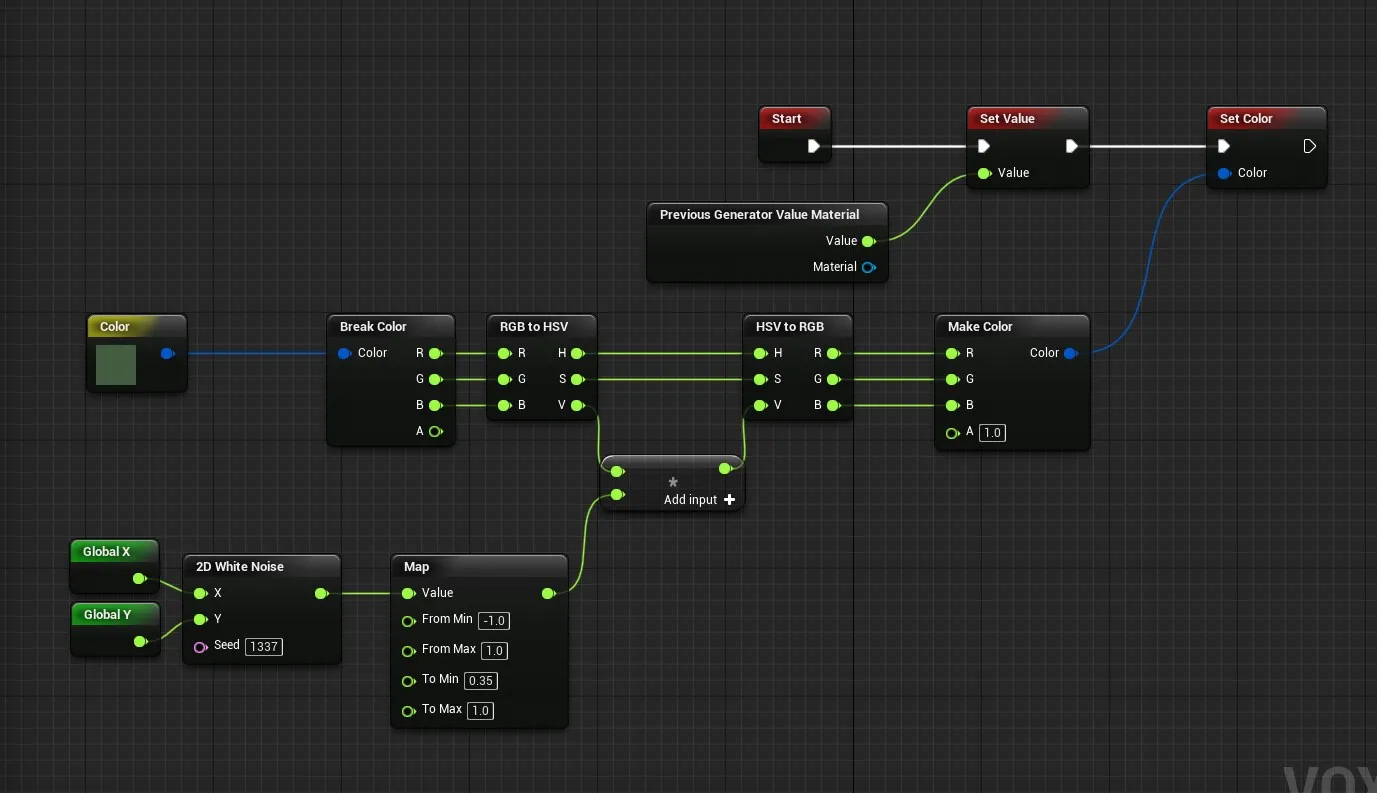This screenshot has width=1377, height=793.
Task: Edit the Seed value field 1337
Action: [264, 646]
